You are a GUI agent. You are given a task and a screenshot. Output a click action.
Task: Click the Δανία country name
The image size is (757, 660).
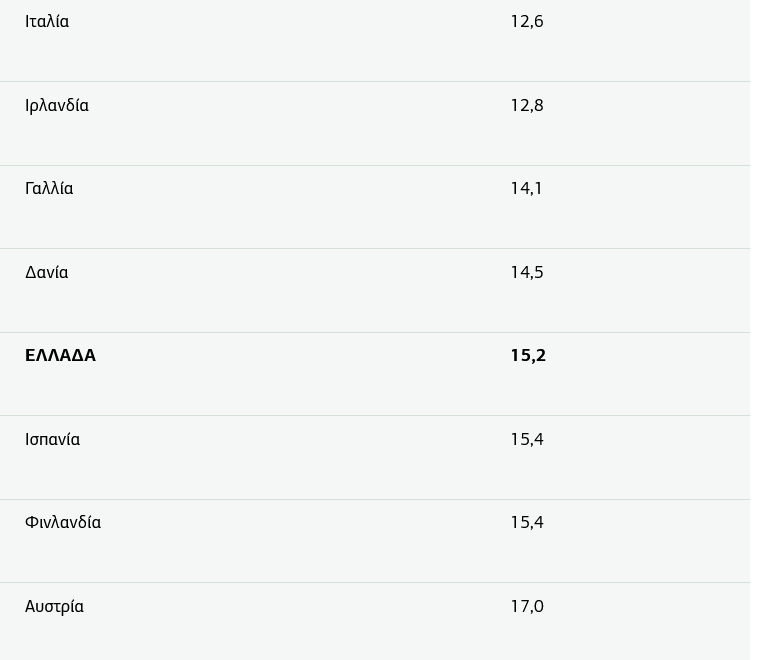[47, 273]
